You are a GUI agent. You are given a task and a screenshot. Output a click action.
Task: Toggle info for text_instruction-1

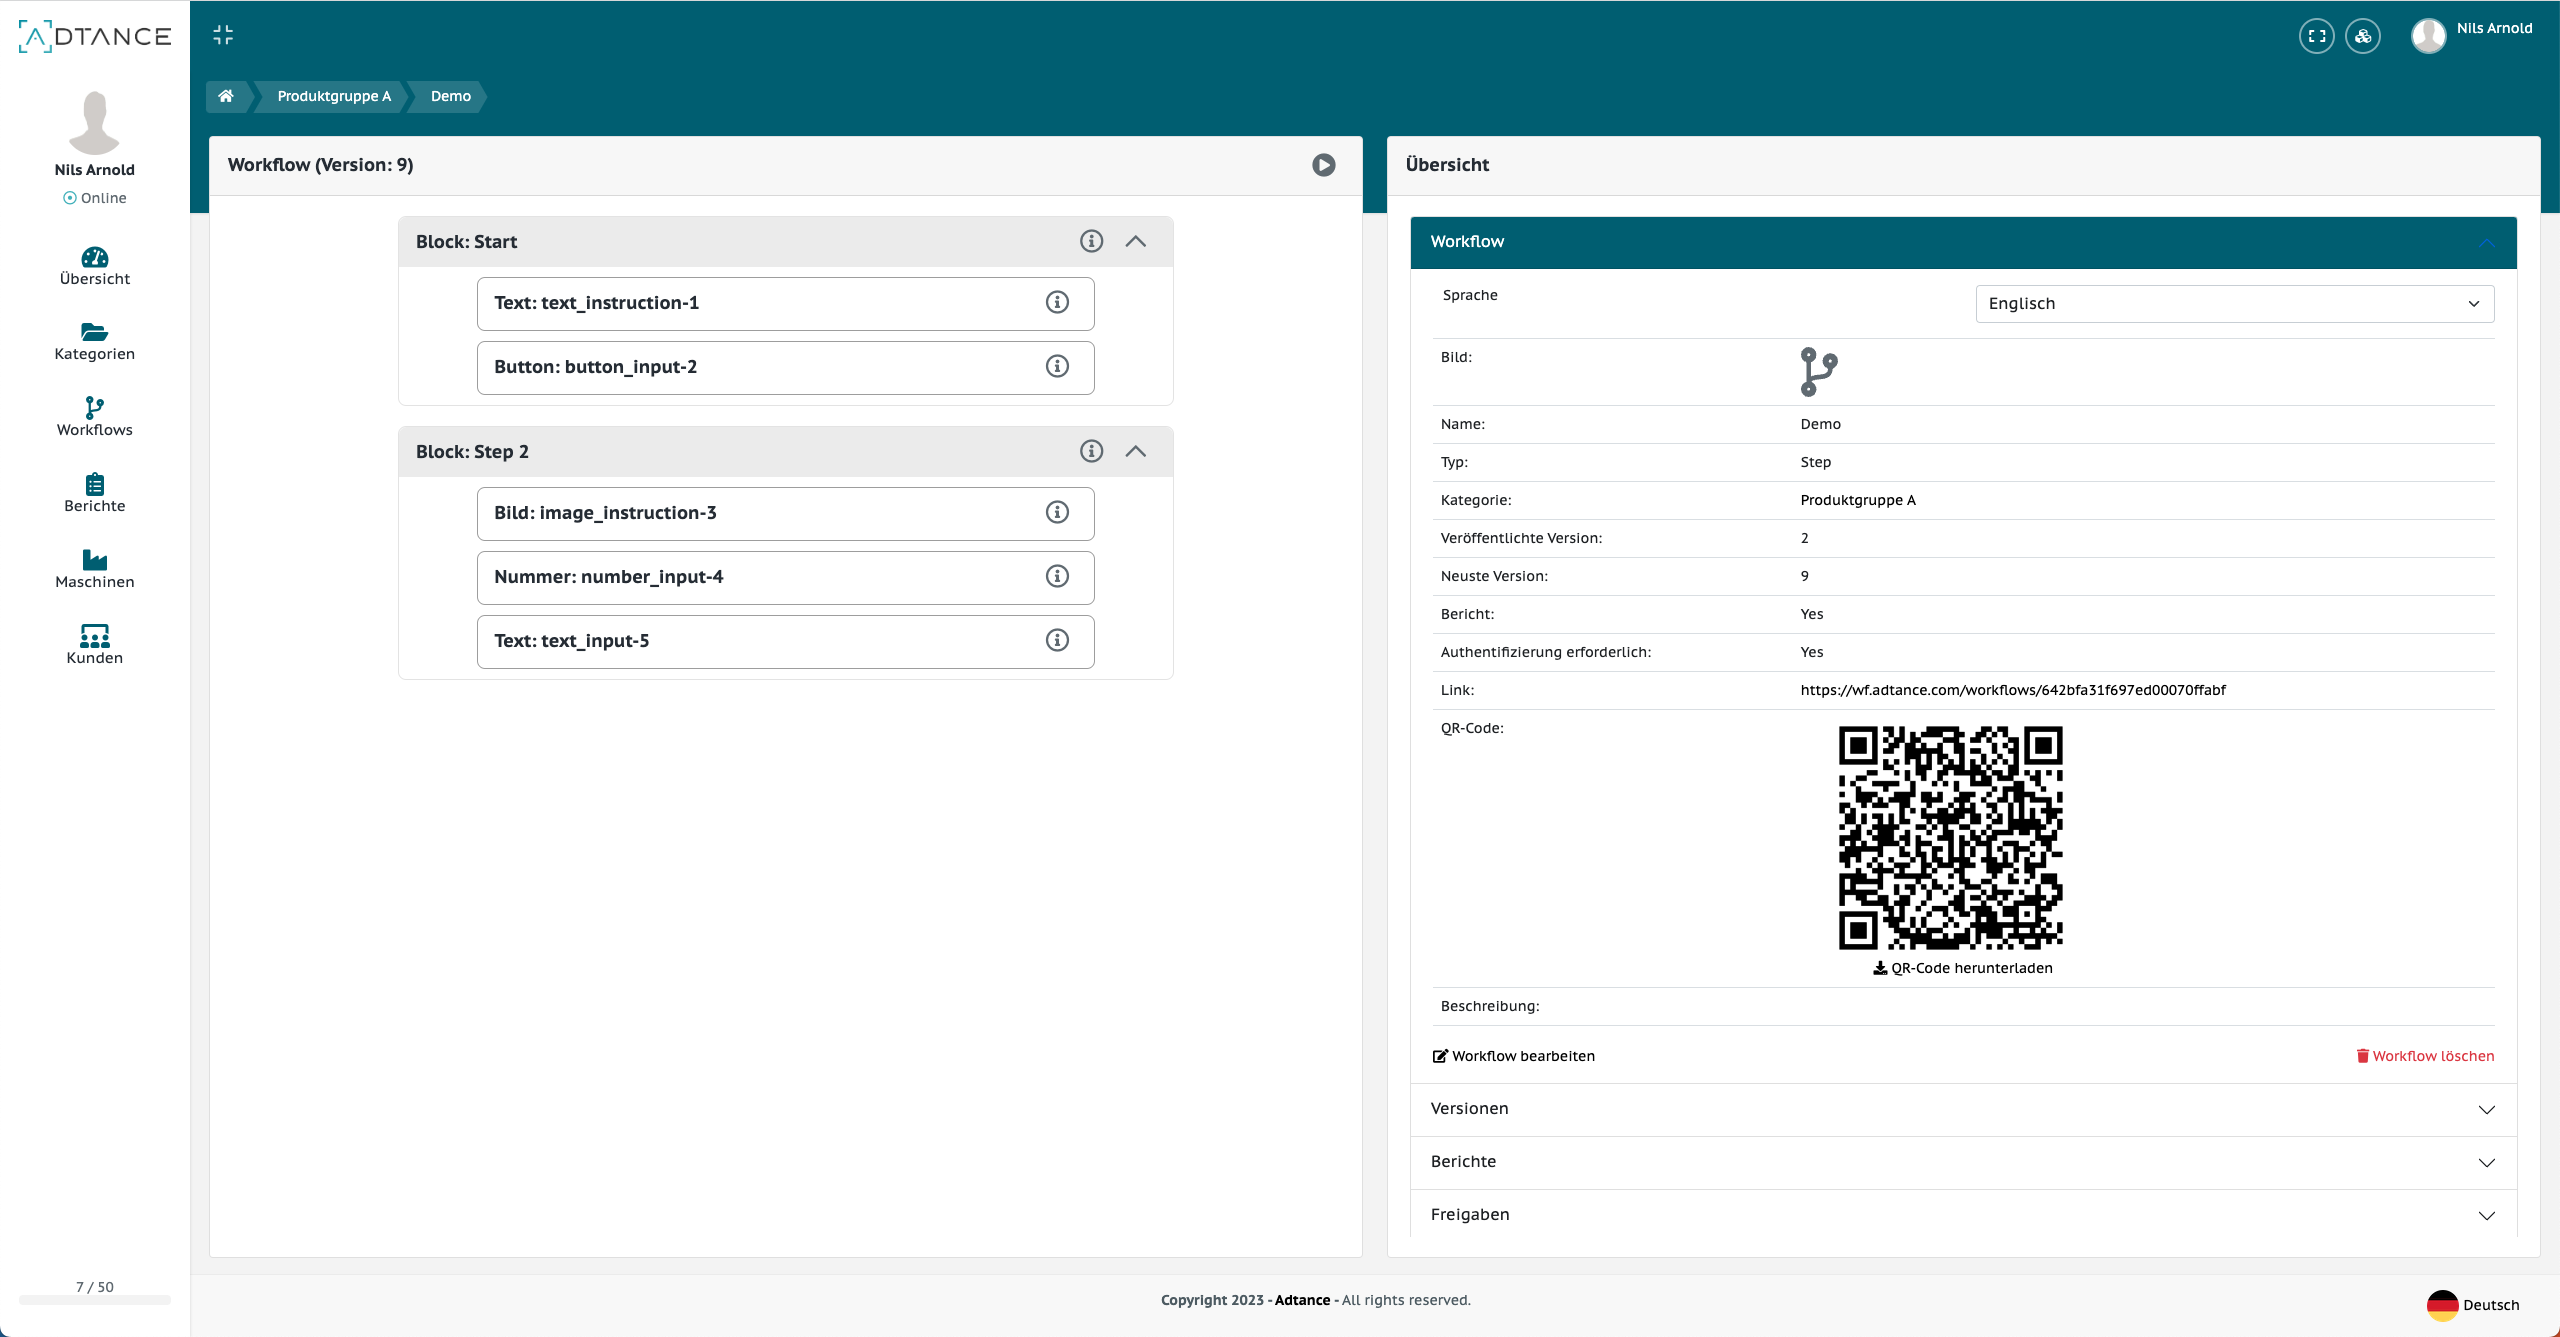click(x=1058, y=301)
